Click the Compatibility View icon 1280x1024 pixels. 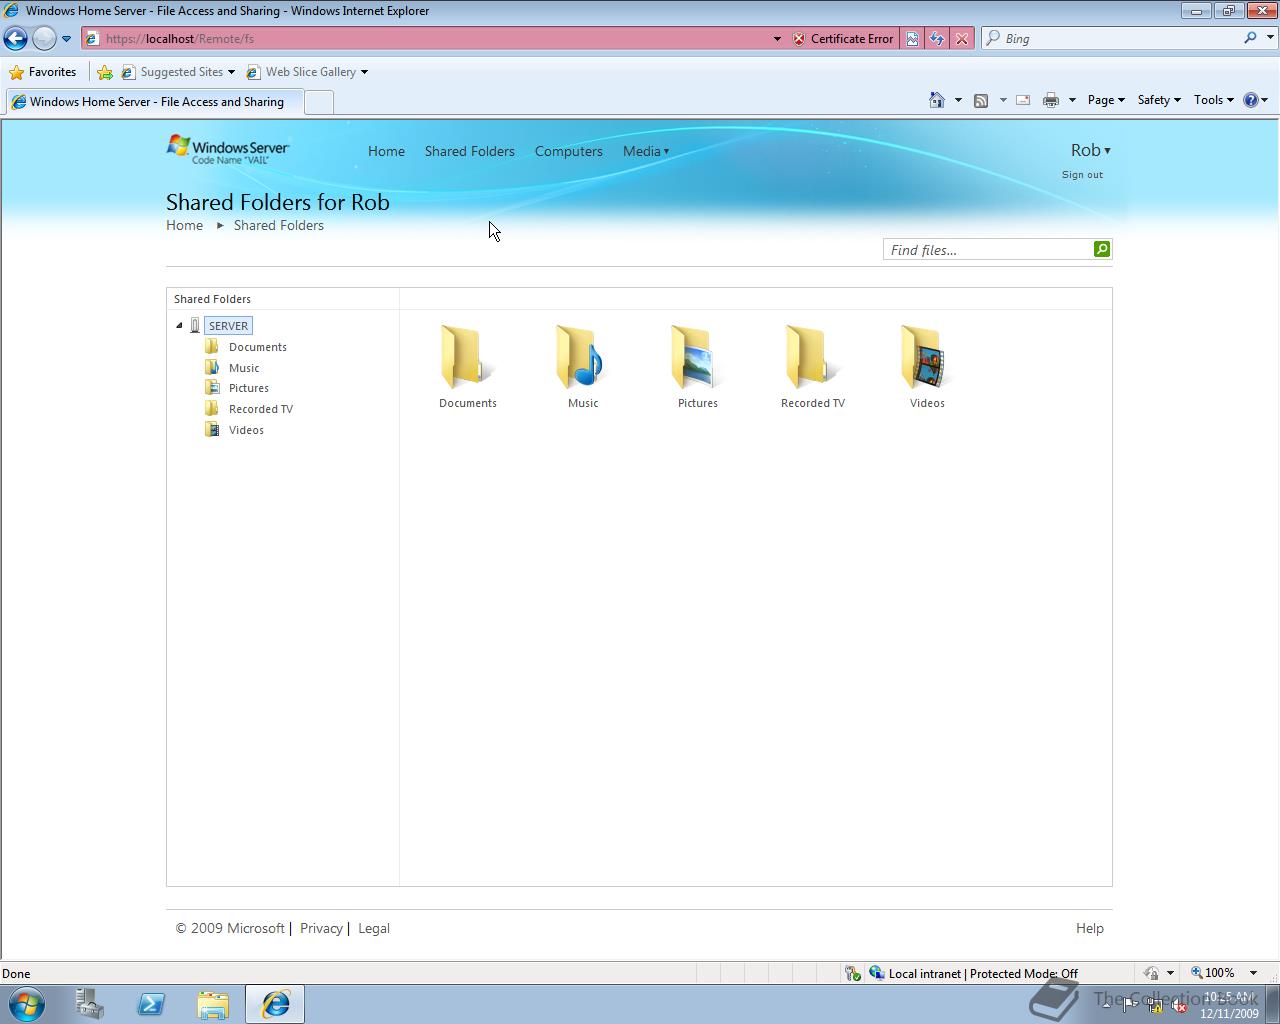pos(912,38)
